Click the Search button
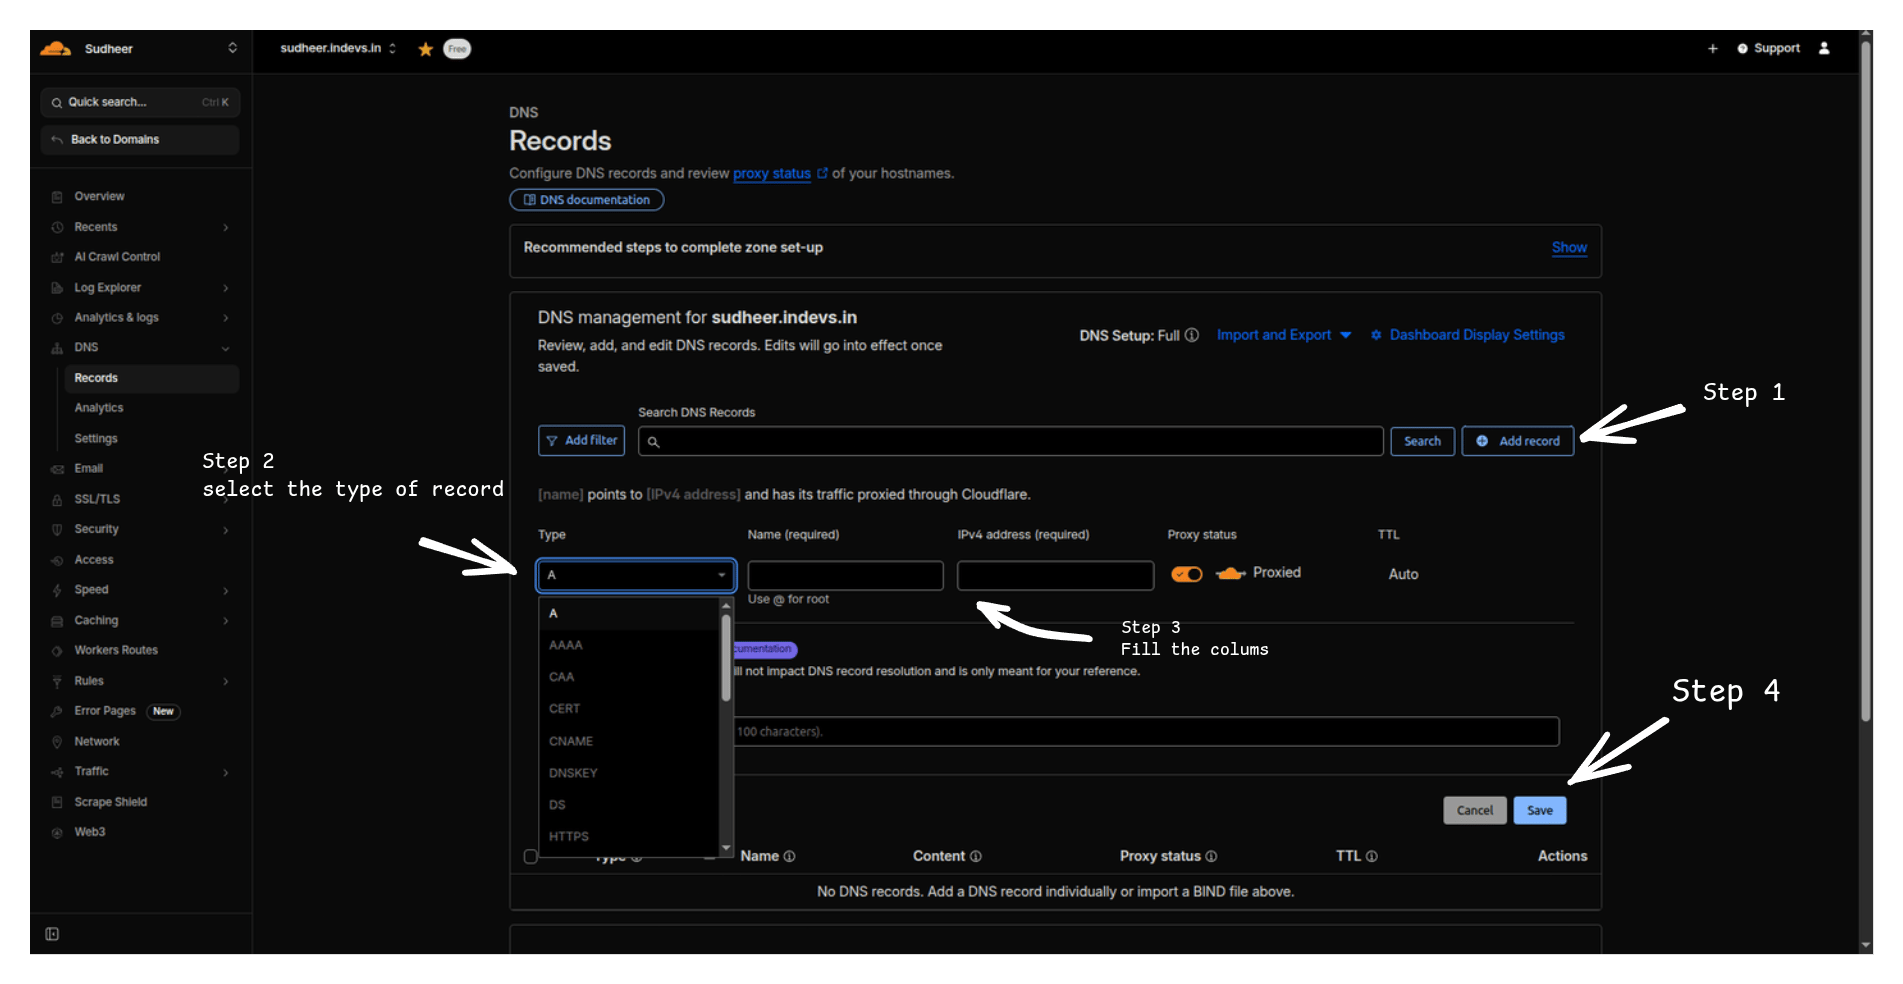The height and width of the screenshot is (984, 1903). tap(1422, 441)
